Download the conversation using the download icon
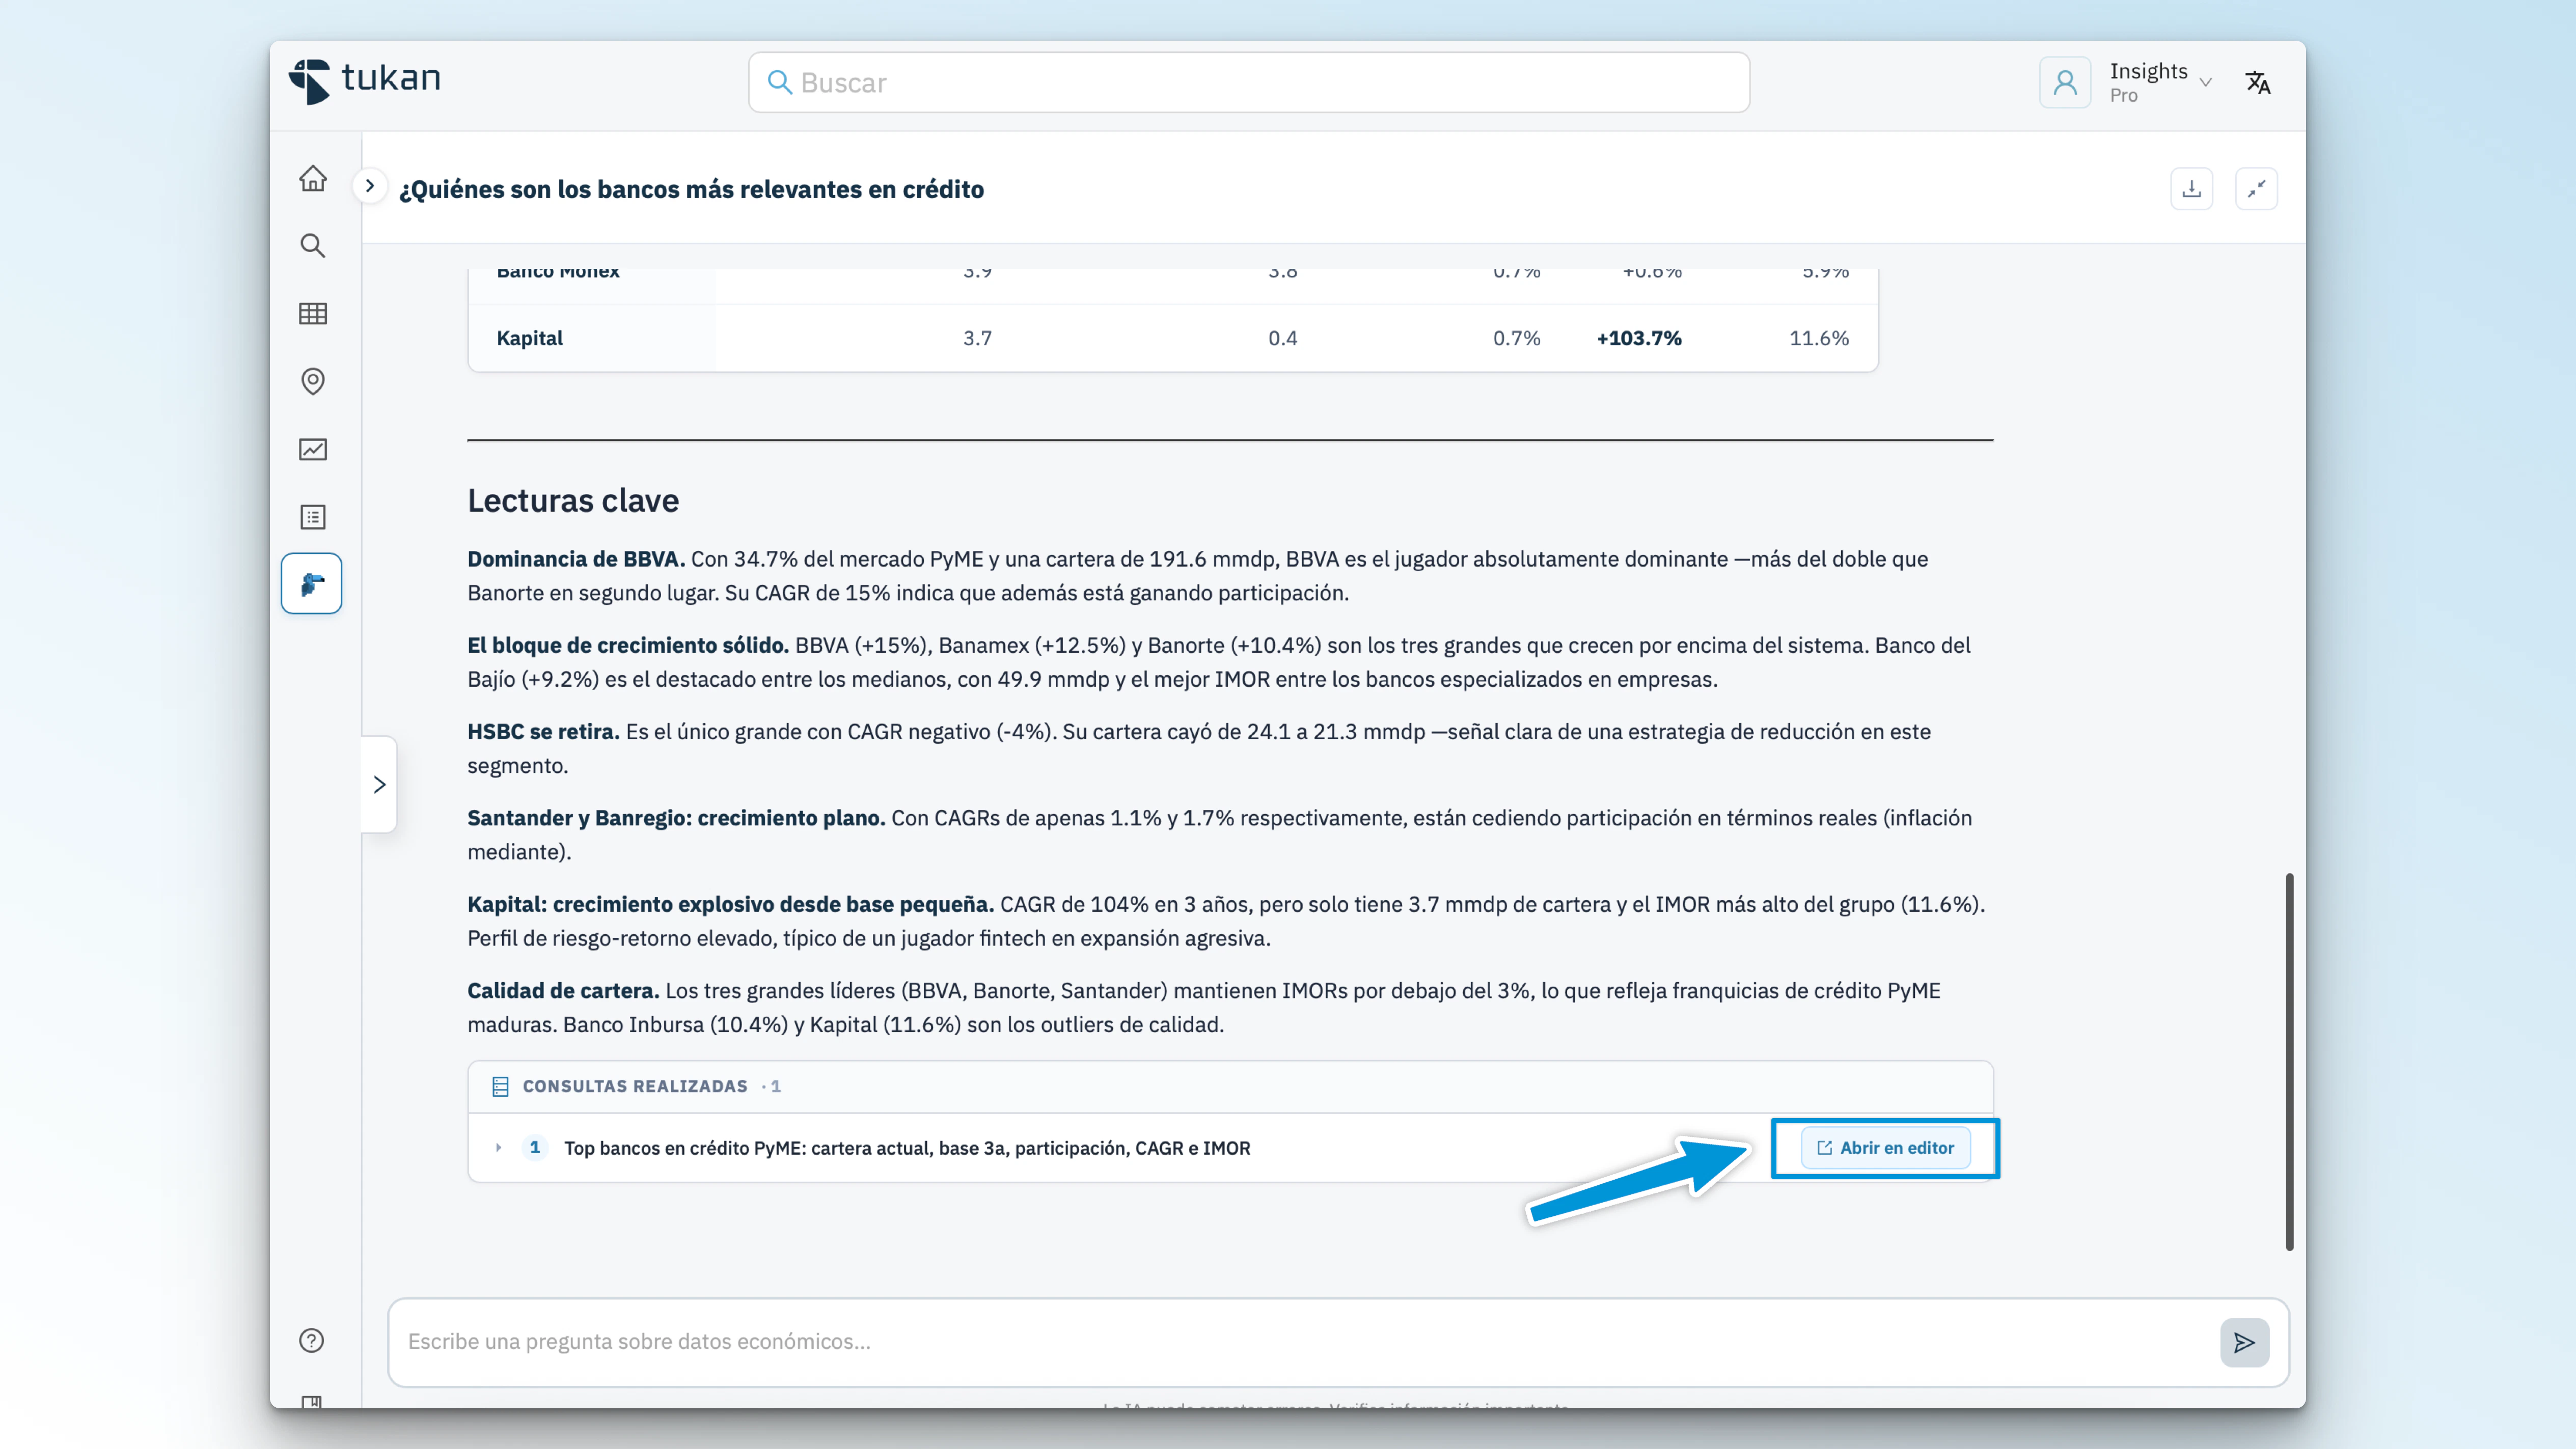 [x=2192, y=189]
